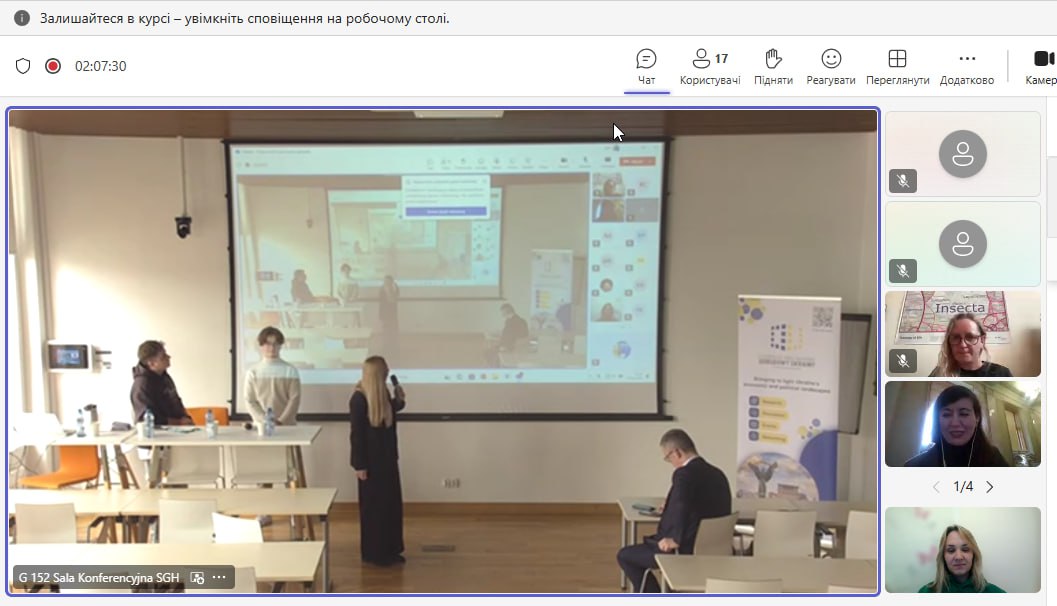Select the Insecta map participant video

pyautogui.click(x=962, y=333)
